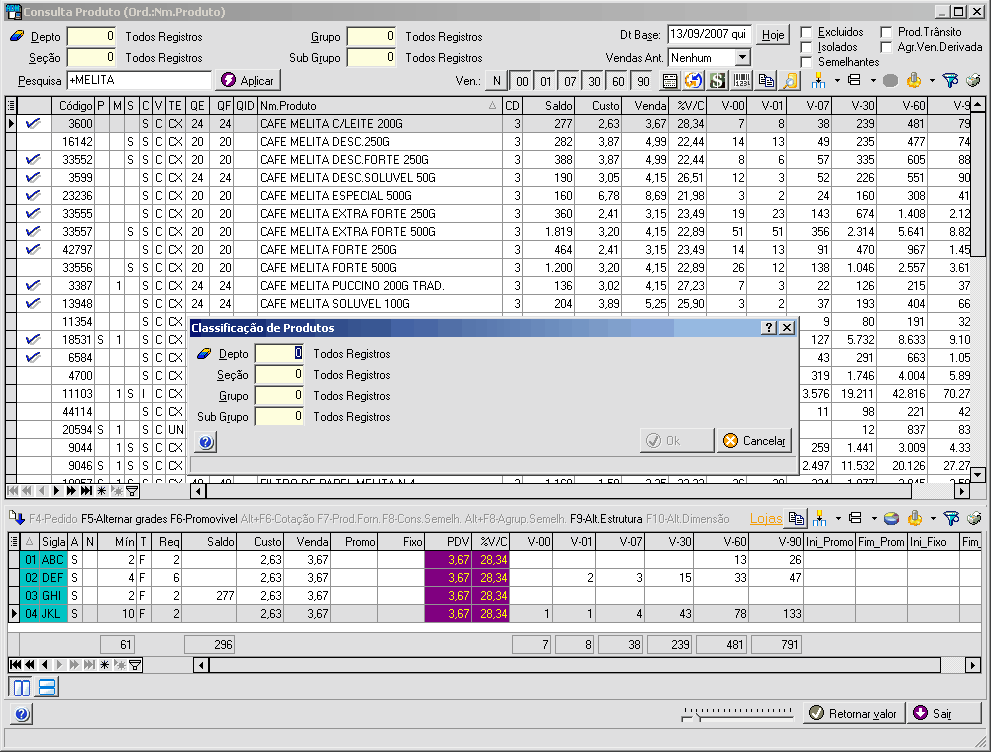Click the F5-Alternar grades shortcut
This screenshot has width=991, height=752.
(124, 519)
